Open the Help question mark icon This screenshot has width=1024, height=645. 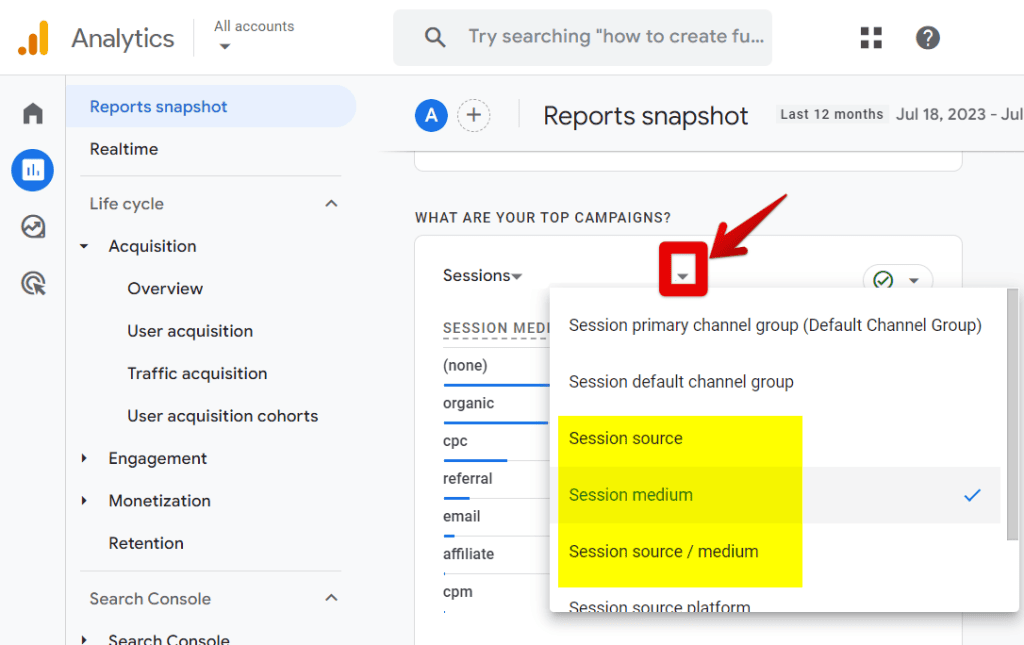click(927, 37)
